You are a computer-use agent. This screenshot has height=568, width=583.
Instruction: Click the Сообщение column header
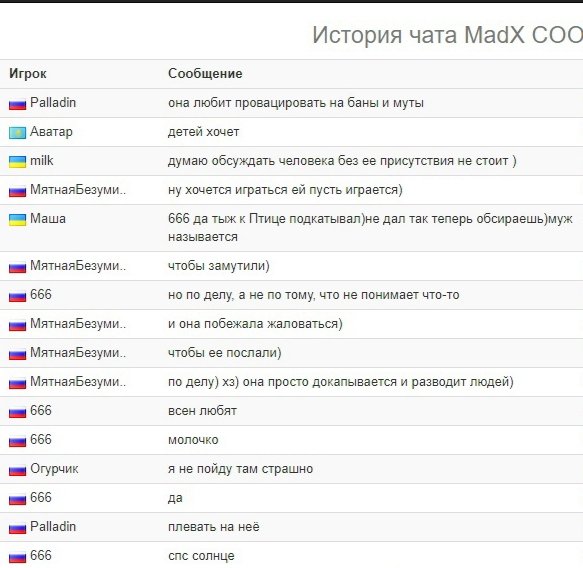coord(205,74)
